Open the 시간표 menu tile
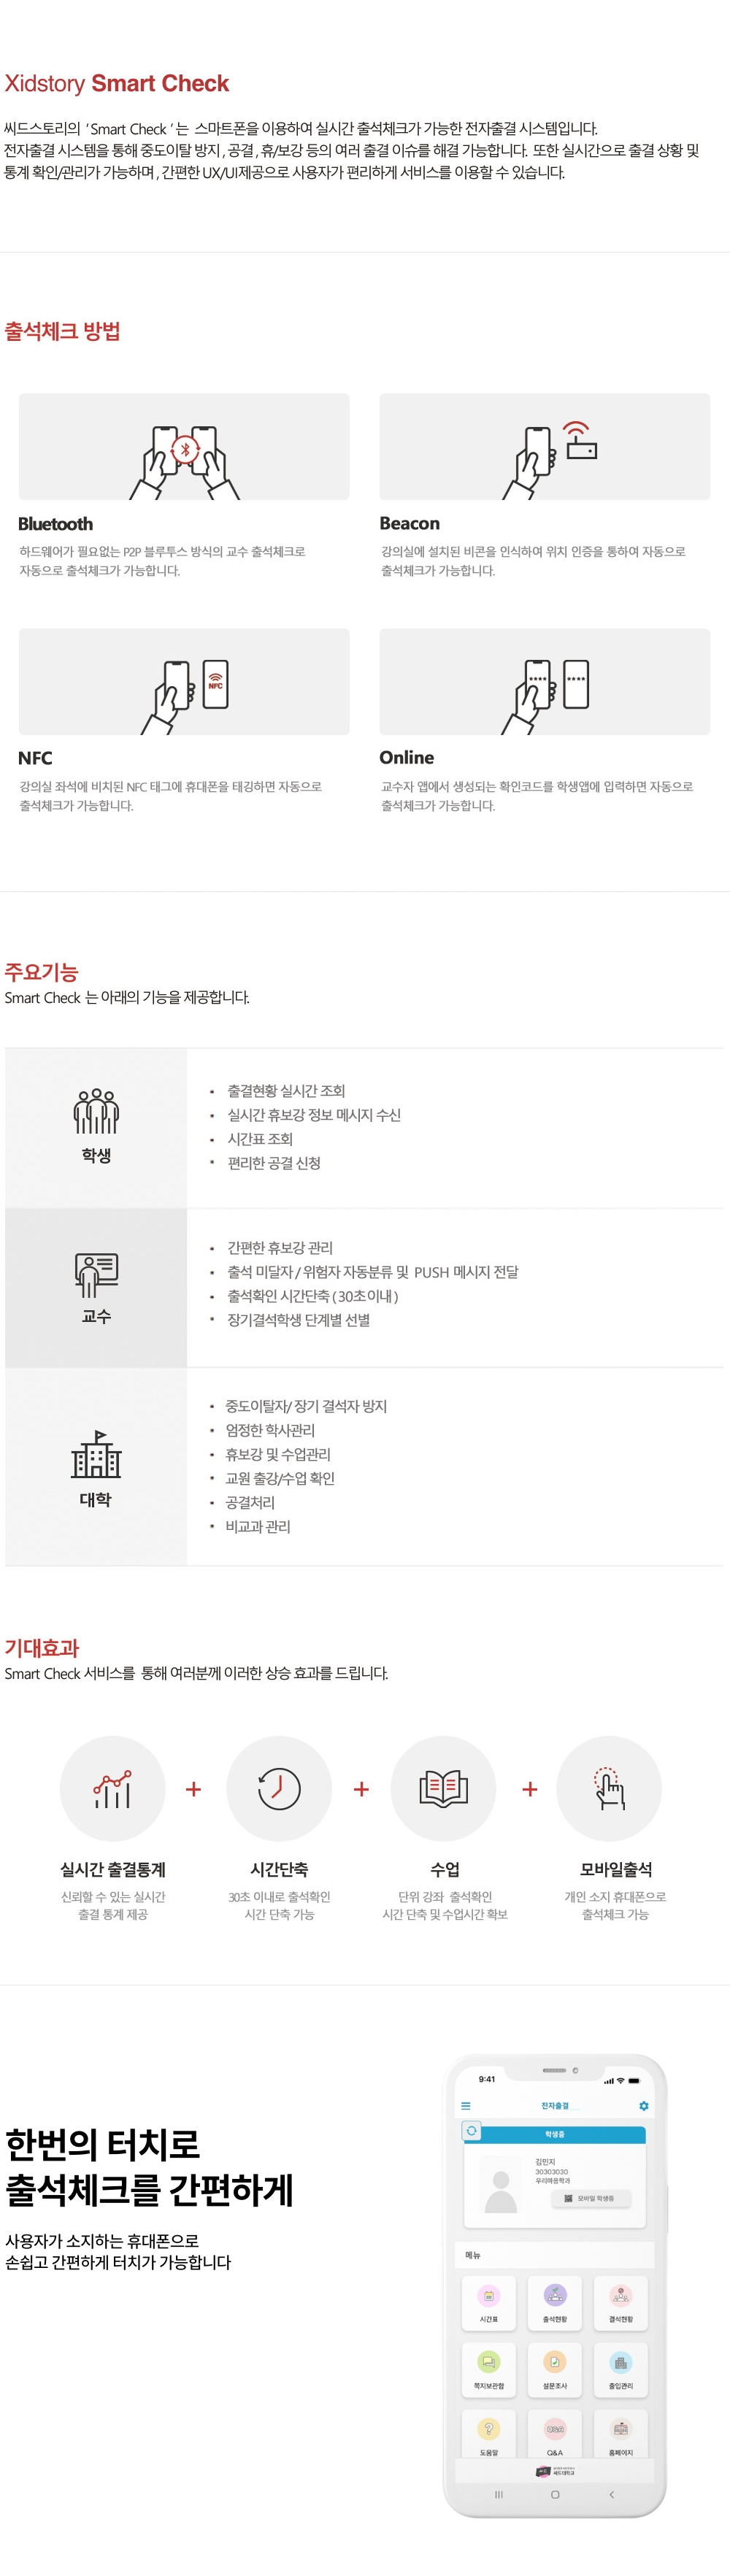This screenshot has width=730, height=2576. click(x=488, y=2302)
